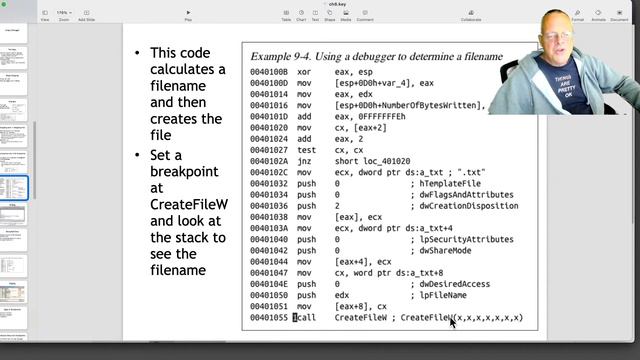Insert a Chart from the toolbar
Screen dimensions: 640x360
(301, 16)
